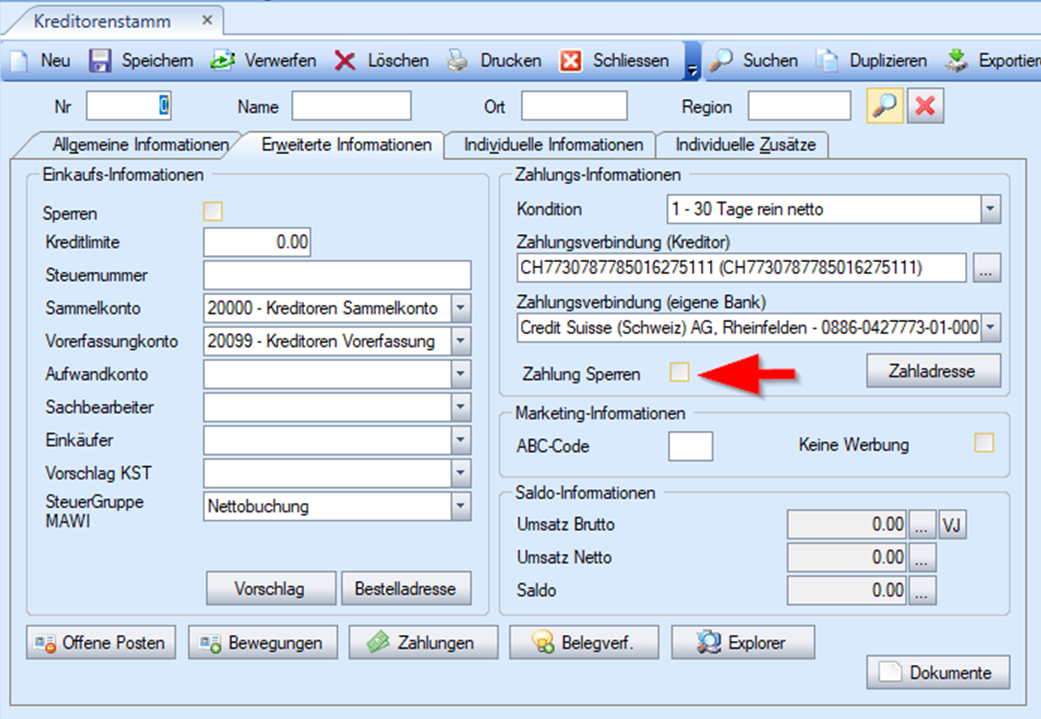Focus the Steuernummer field
Screen dimensions: 1041x719
[337, 275]
